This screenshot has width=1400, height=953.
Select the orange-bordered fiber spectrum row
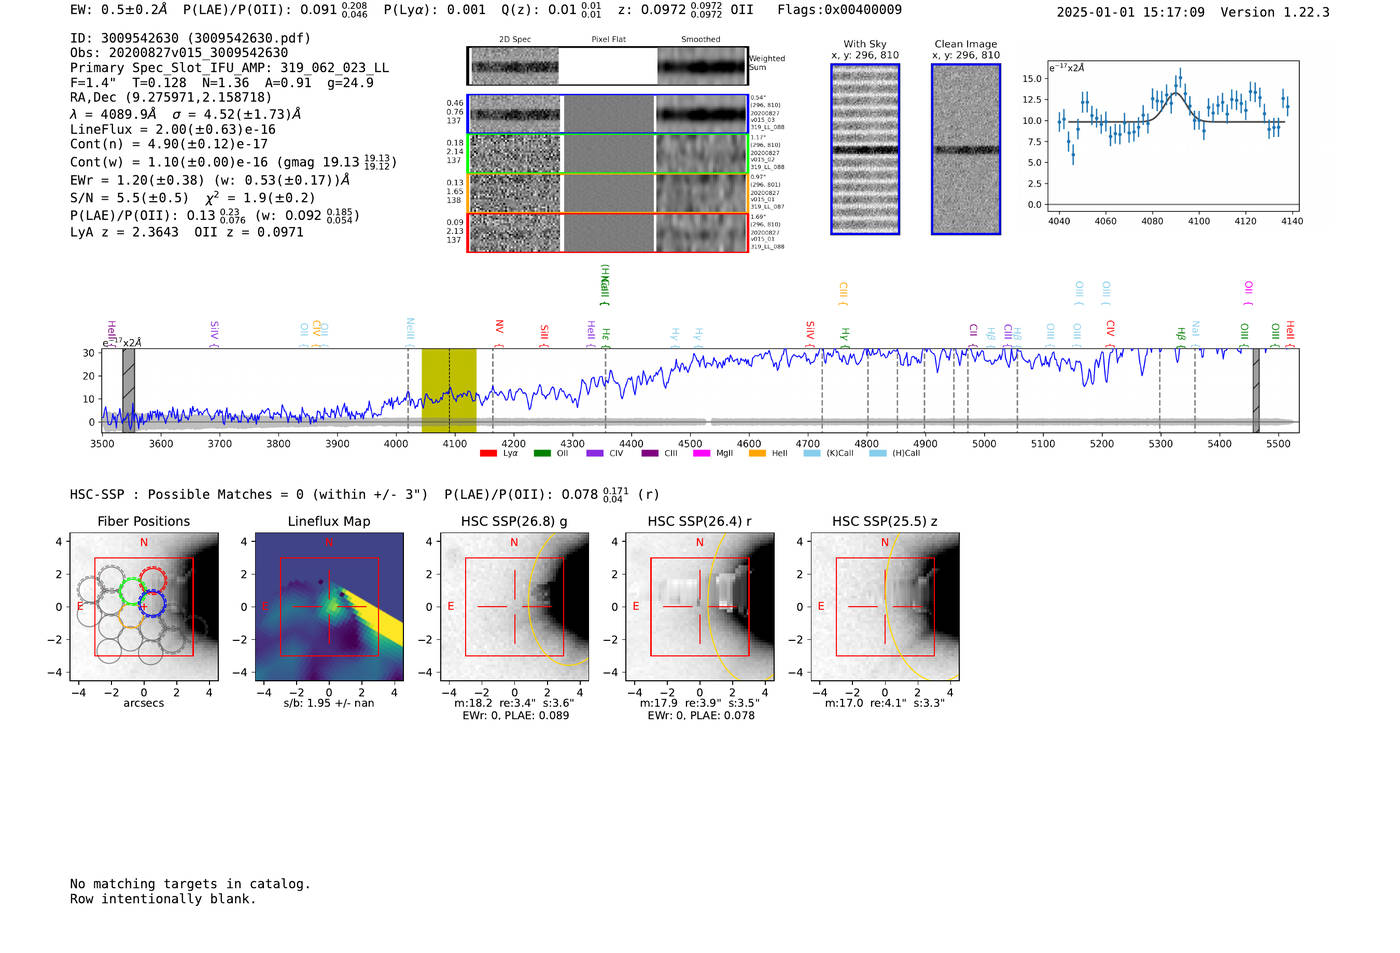[608, 193]
